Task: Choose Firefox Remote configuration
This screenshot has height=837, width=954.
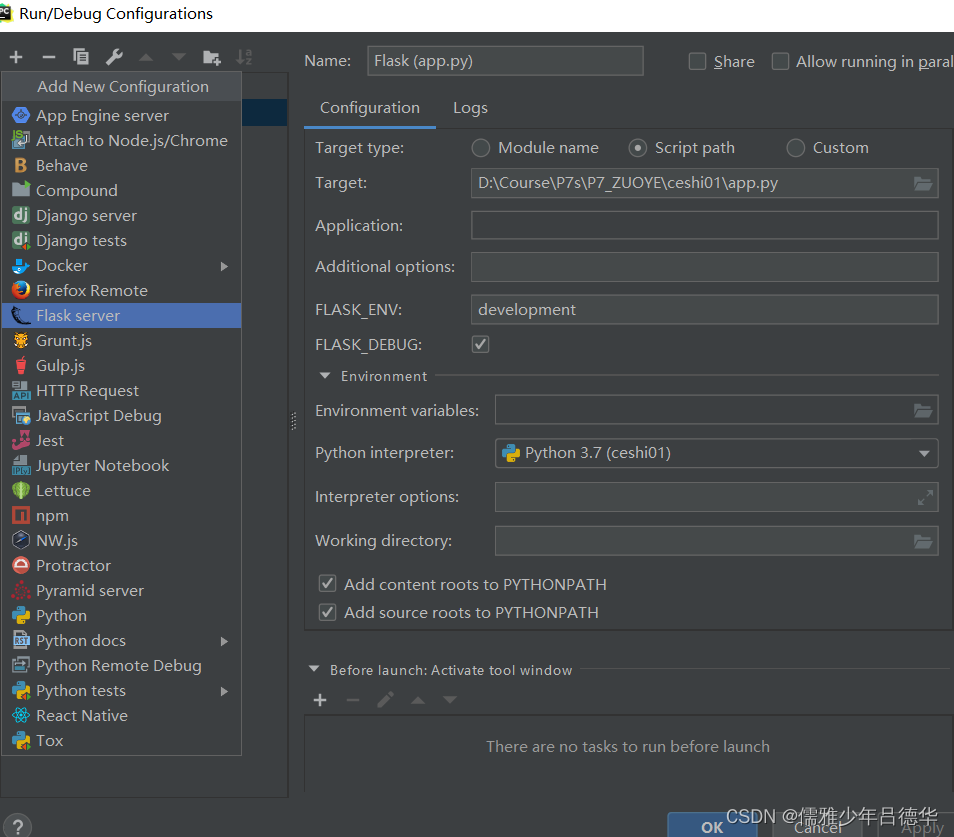Action: click(122, 291)
